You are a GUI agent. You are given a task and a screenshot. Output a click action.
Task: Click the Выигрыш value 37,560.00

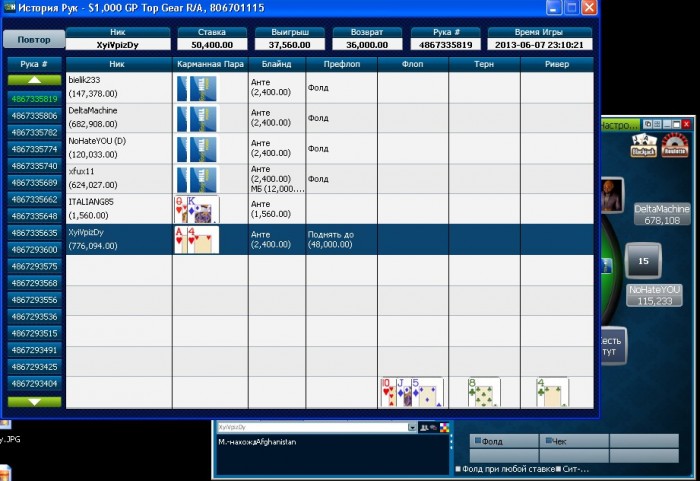(x=290, y=45)
